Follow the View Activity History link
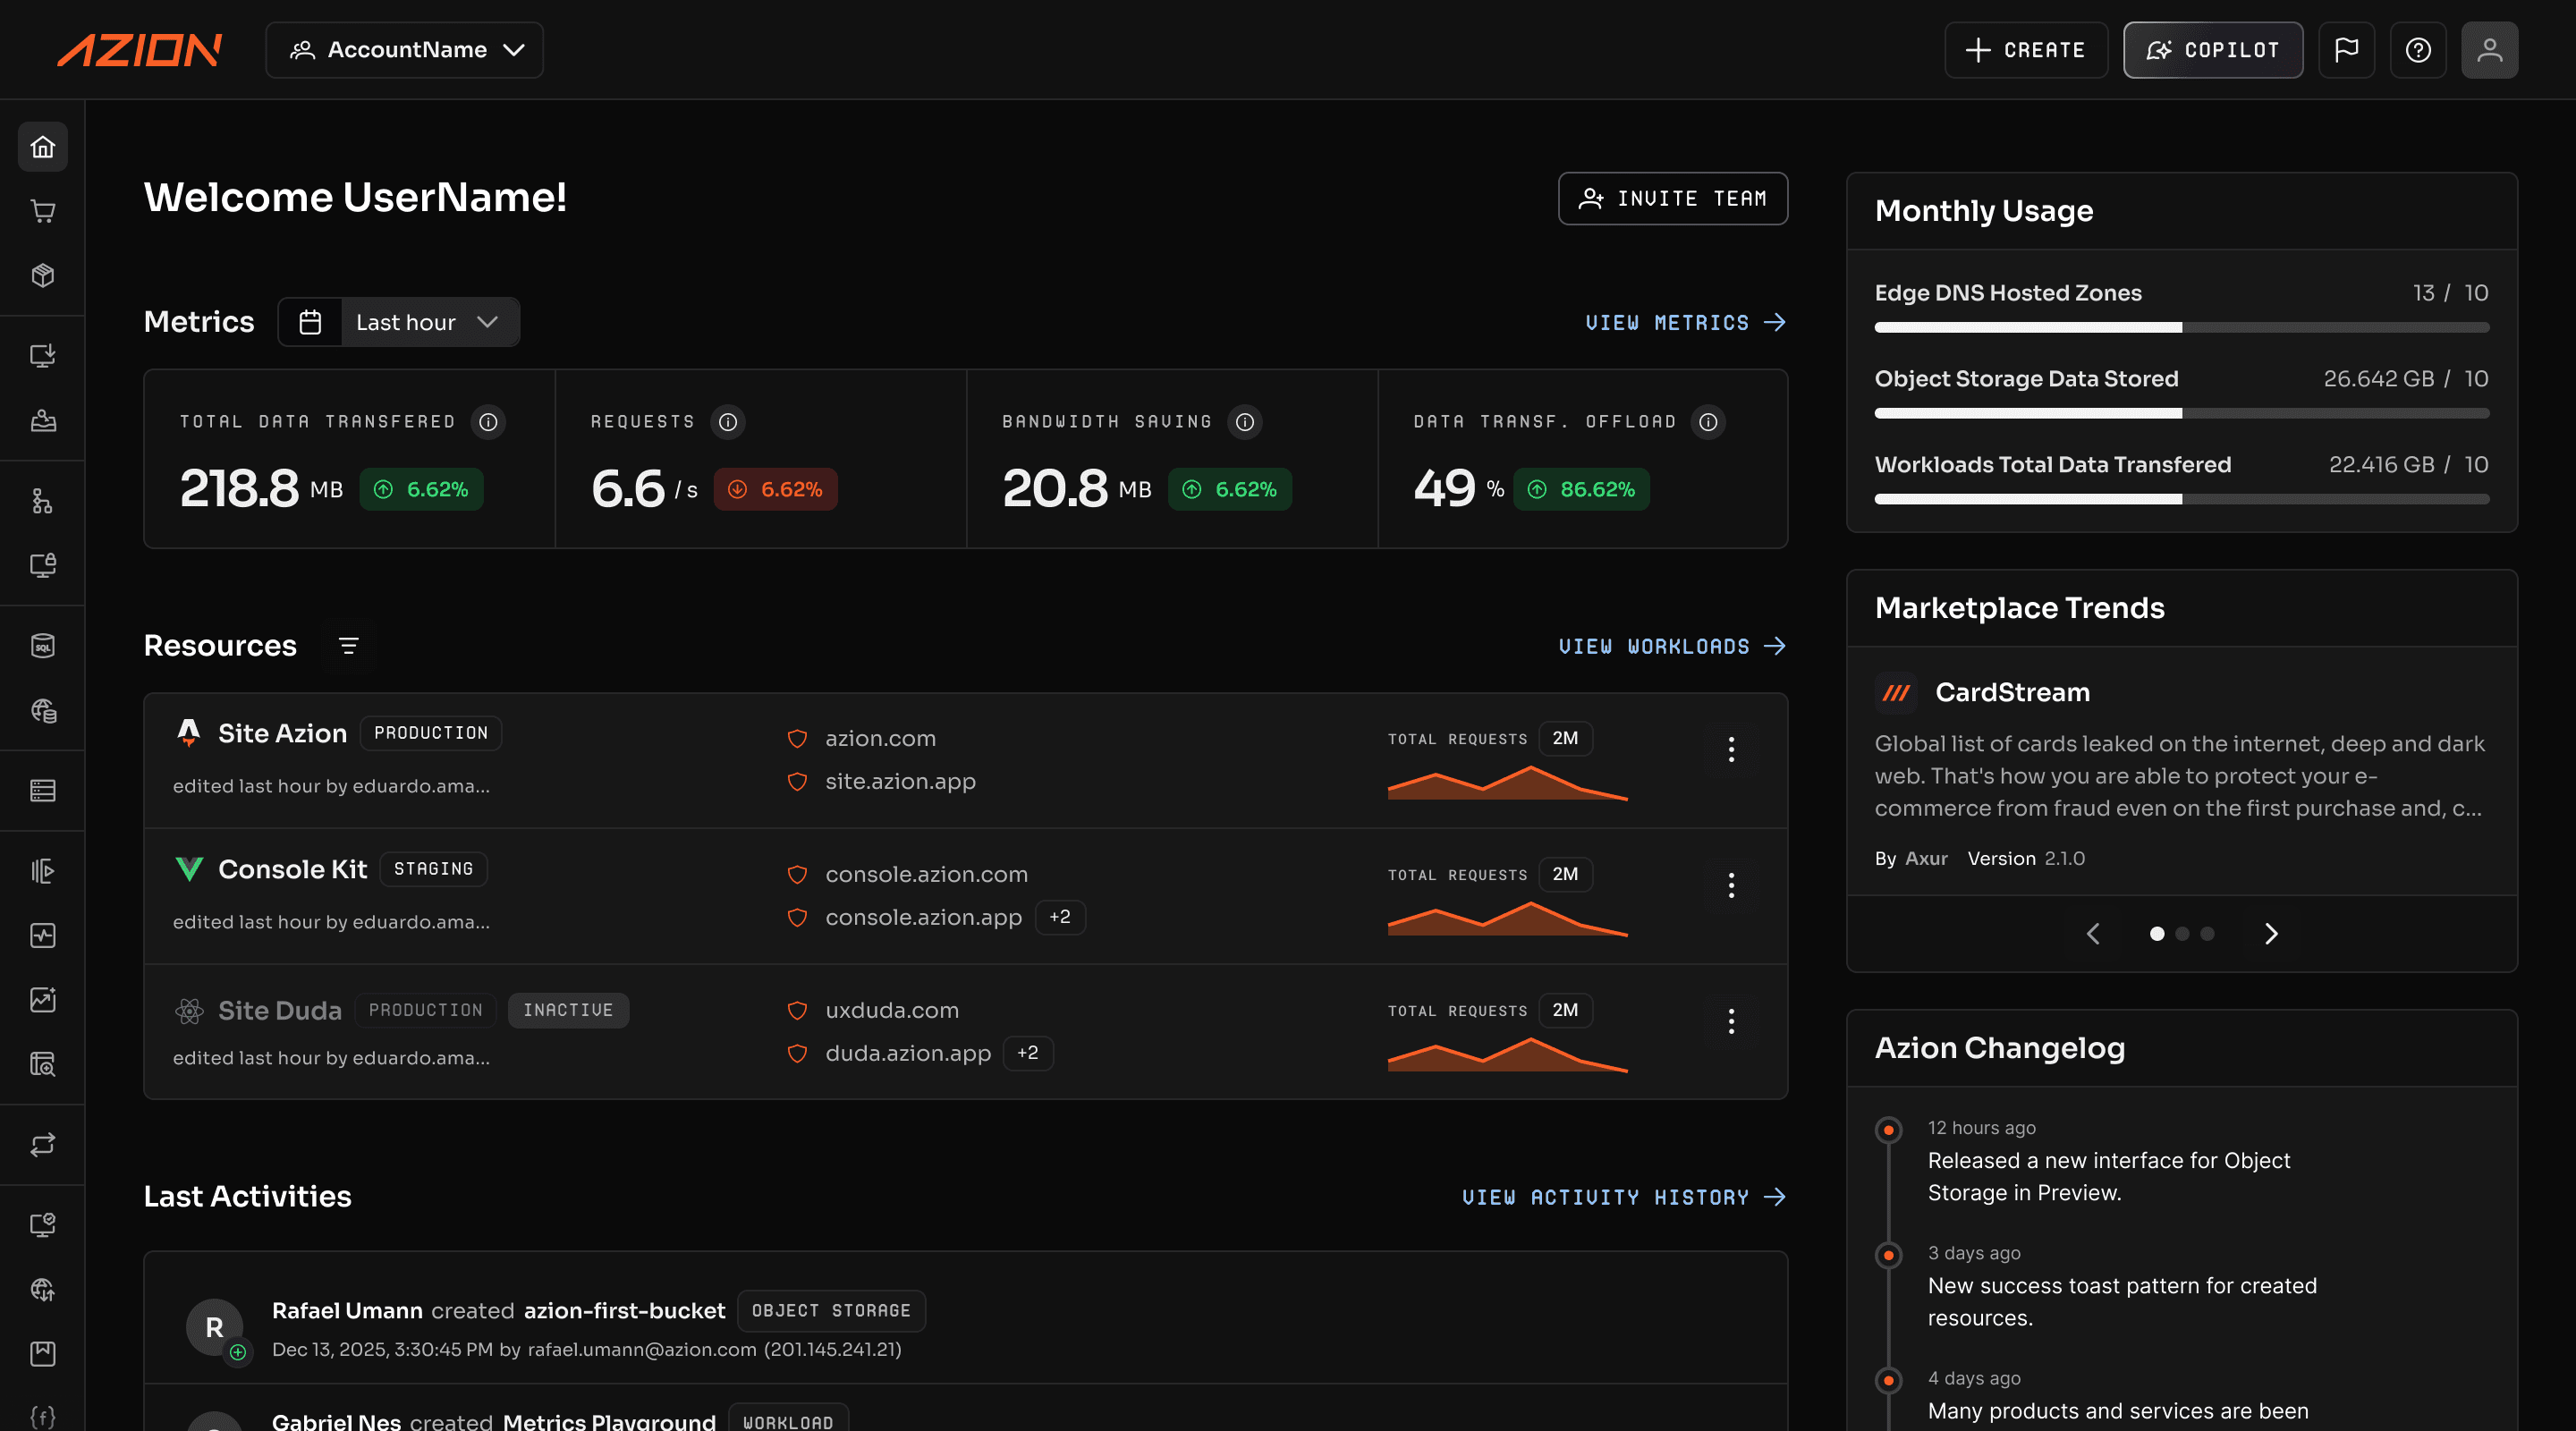This screenshot has height=1431, width=2576. [1624, 1197]
